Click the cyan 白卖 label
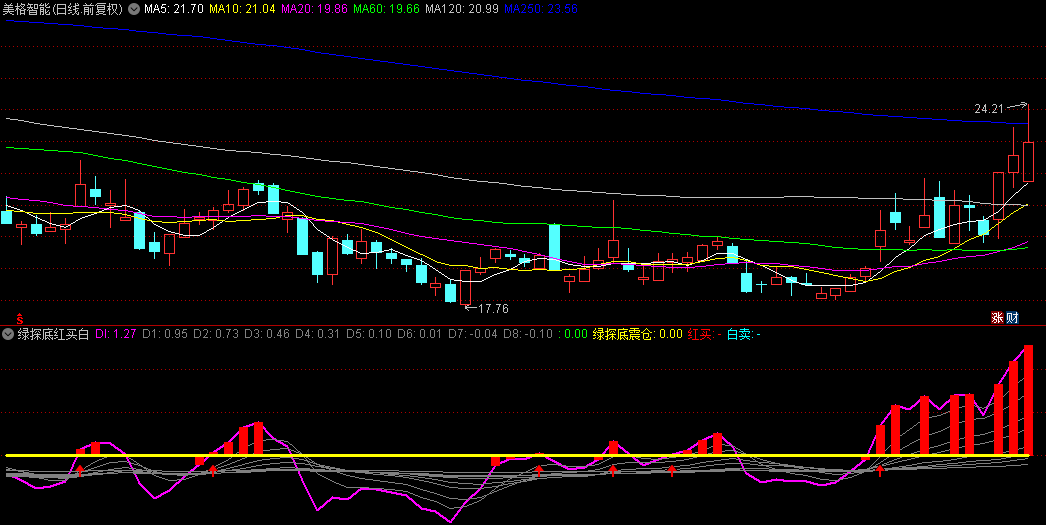Viewport: 1046px width, 525px height. click(x=744, y=334)
